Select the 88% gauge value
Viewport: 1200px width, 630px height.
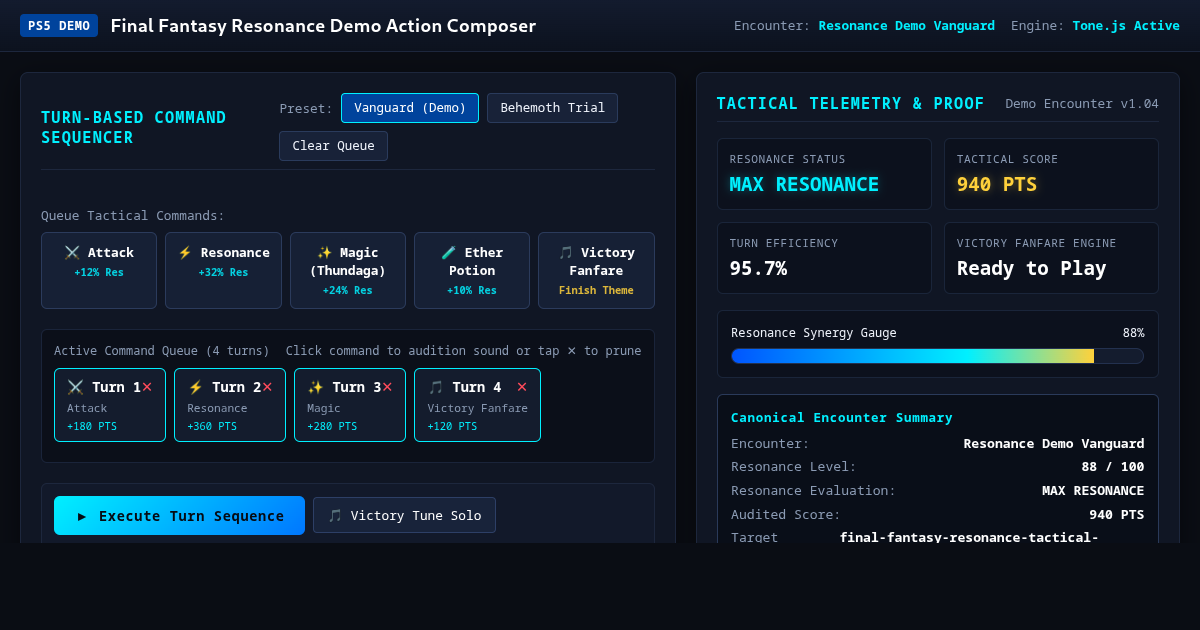(1133, 333)
